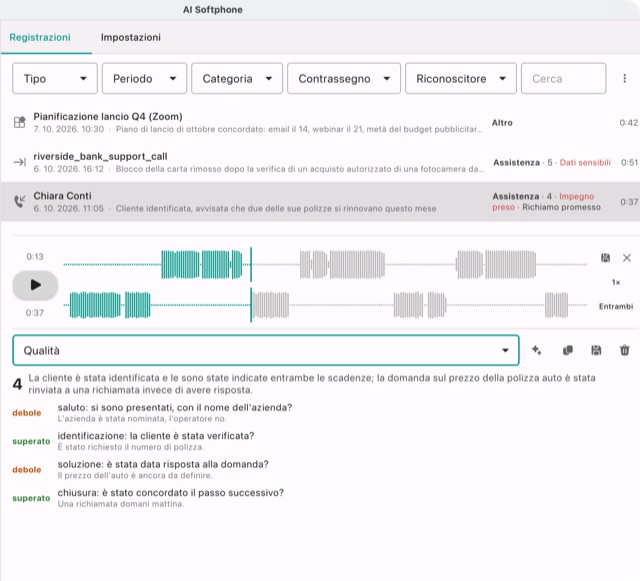Select the Pianificazione lancio Q4 (Zoom) recording

click(x=320, y=122)
